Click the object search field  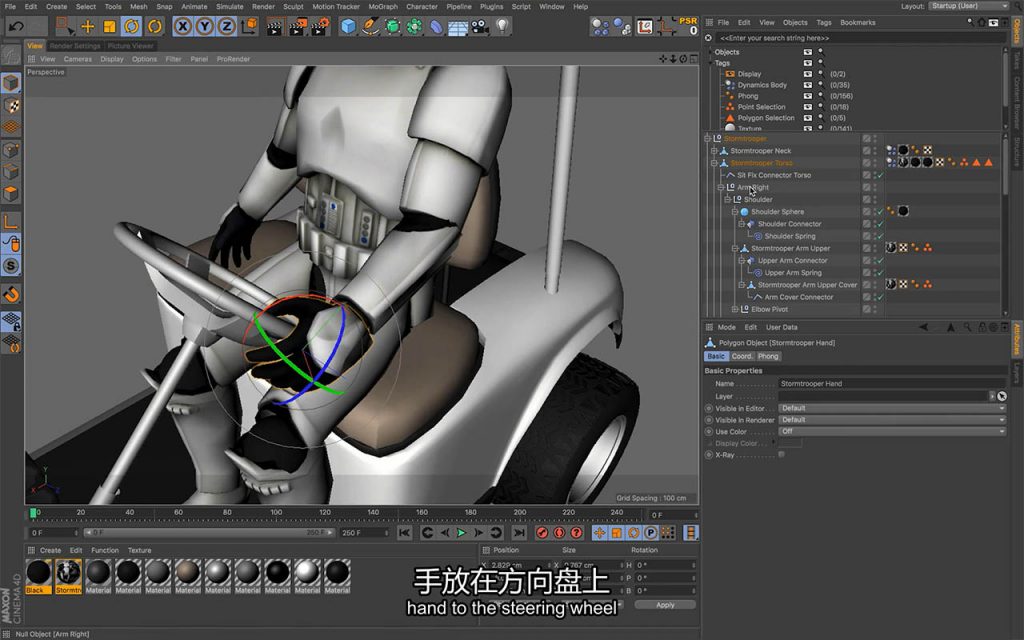click(859, 38)
